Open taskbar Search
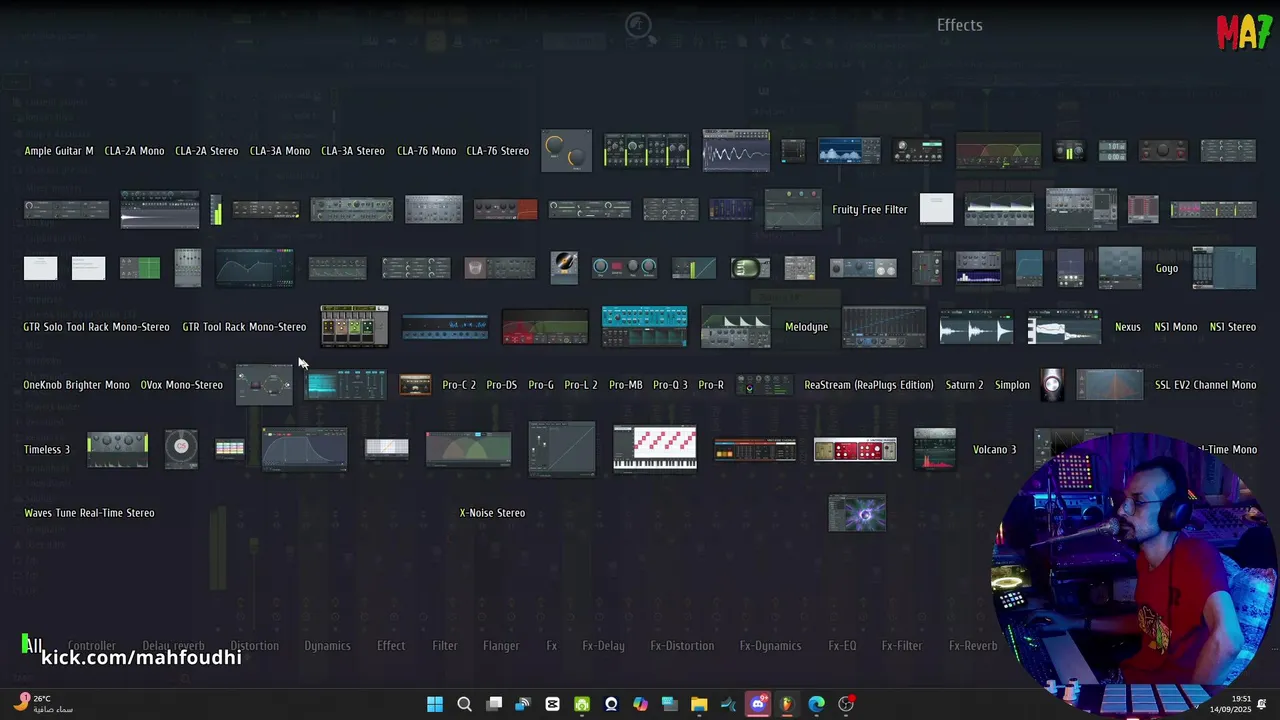Image resolution: width=1280 pixels, height=720 pixels. [x=464, y=704]
